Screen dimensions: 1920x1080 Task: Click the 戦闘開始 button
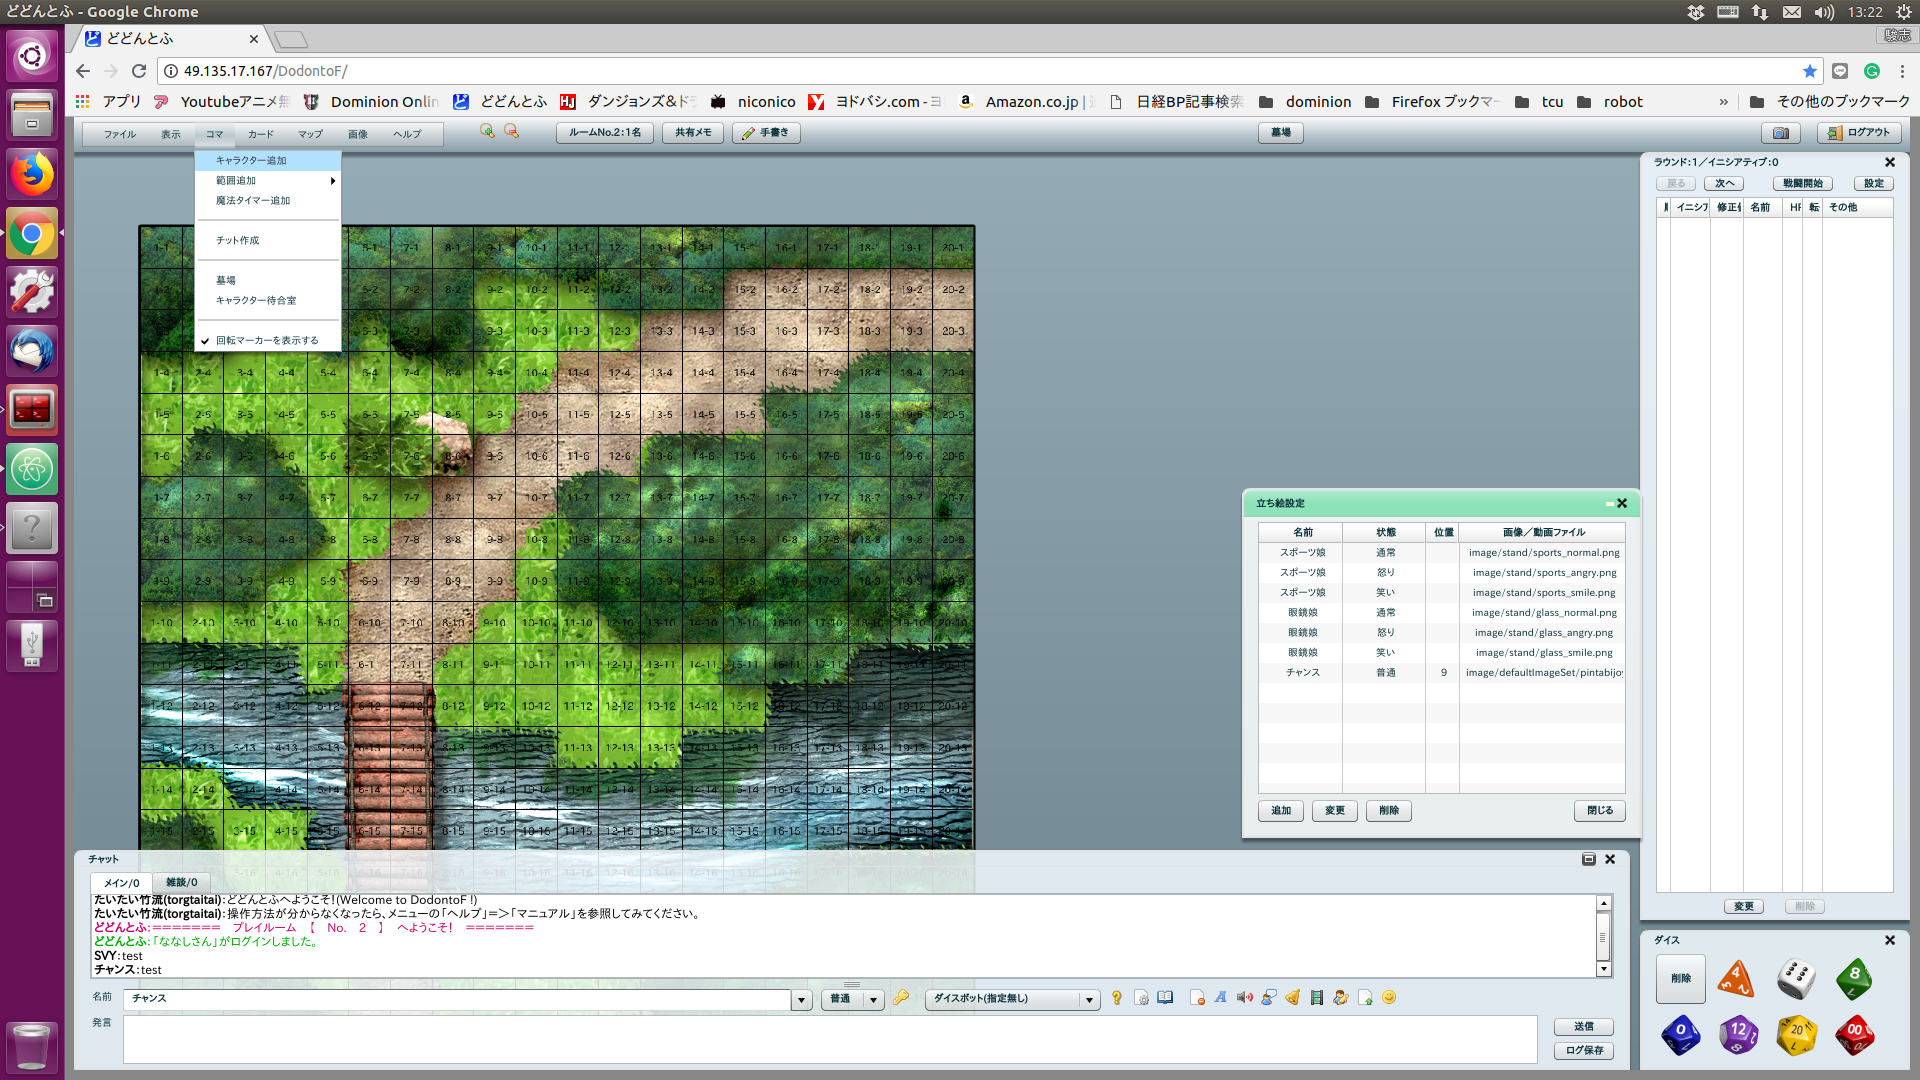(x=1802, y=184)
